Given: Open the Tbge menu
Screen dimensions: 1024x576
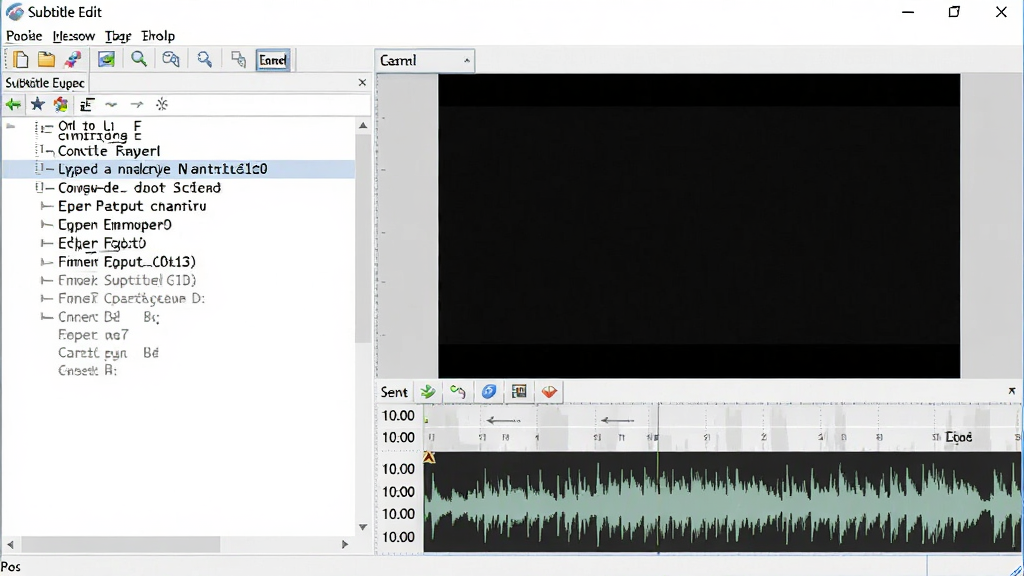Looking at the screenshot, I should point(118,36).
